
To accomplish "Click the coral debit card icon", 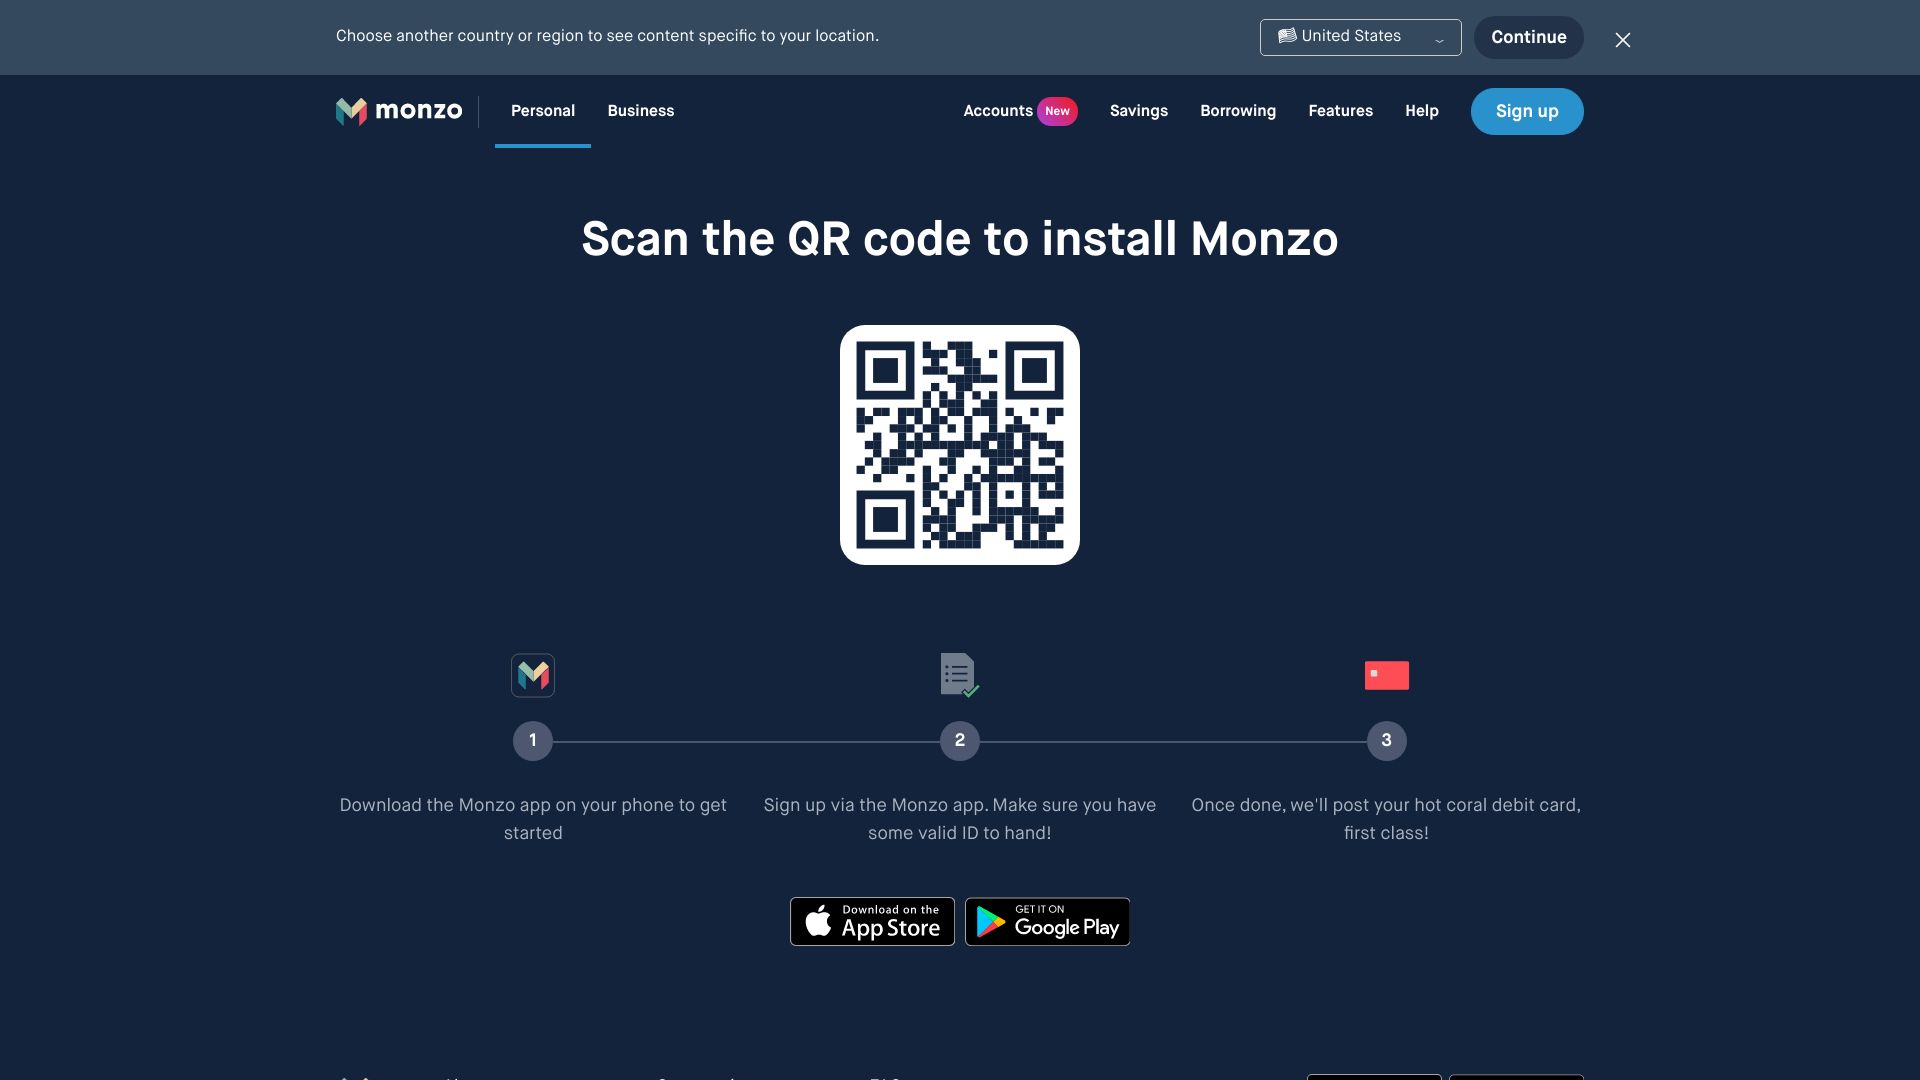I will [x=1386, y=675].
